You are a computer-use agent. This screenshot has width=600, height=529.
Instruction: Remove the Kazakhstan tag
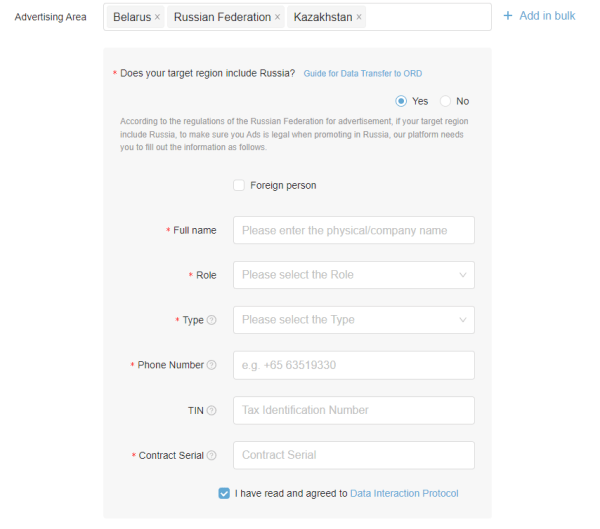359,18
